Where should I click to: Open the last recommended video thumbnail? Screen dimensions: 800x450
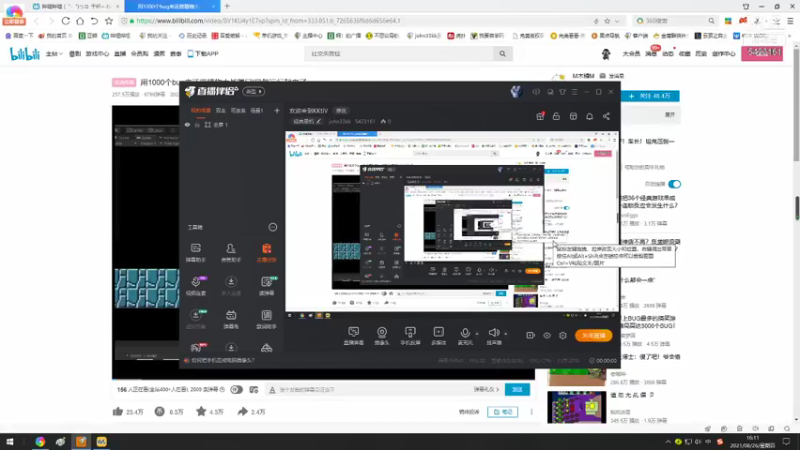click(x=577, y=407)
